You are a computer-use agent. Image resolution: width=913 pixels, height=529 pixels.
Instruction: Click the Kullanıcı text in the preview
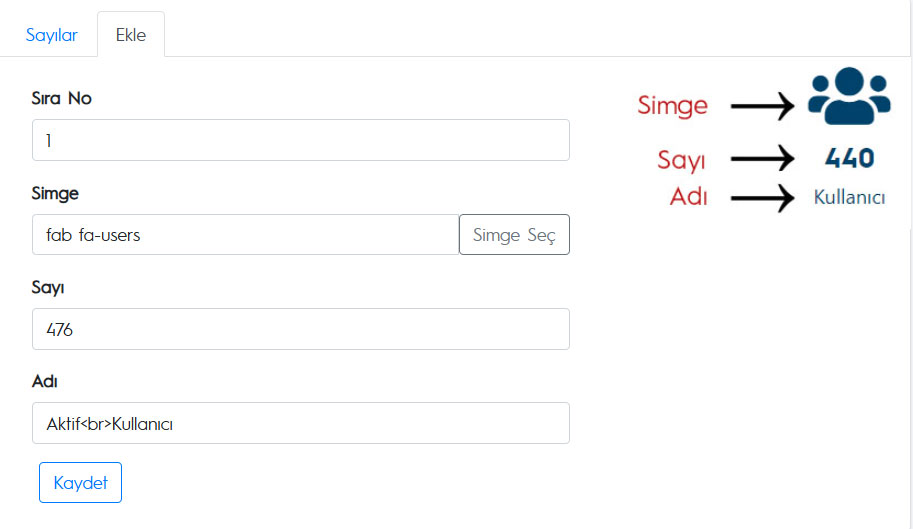pos(850,197)
